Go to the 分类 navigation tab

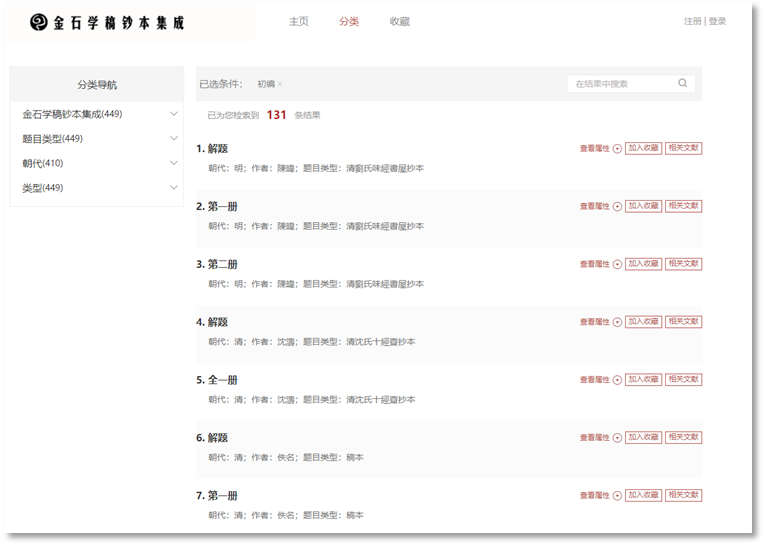(349, 22)
